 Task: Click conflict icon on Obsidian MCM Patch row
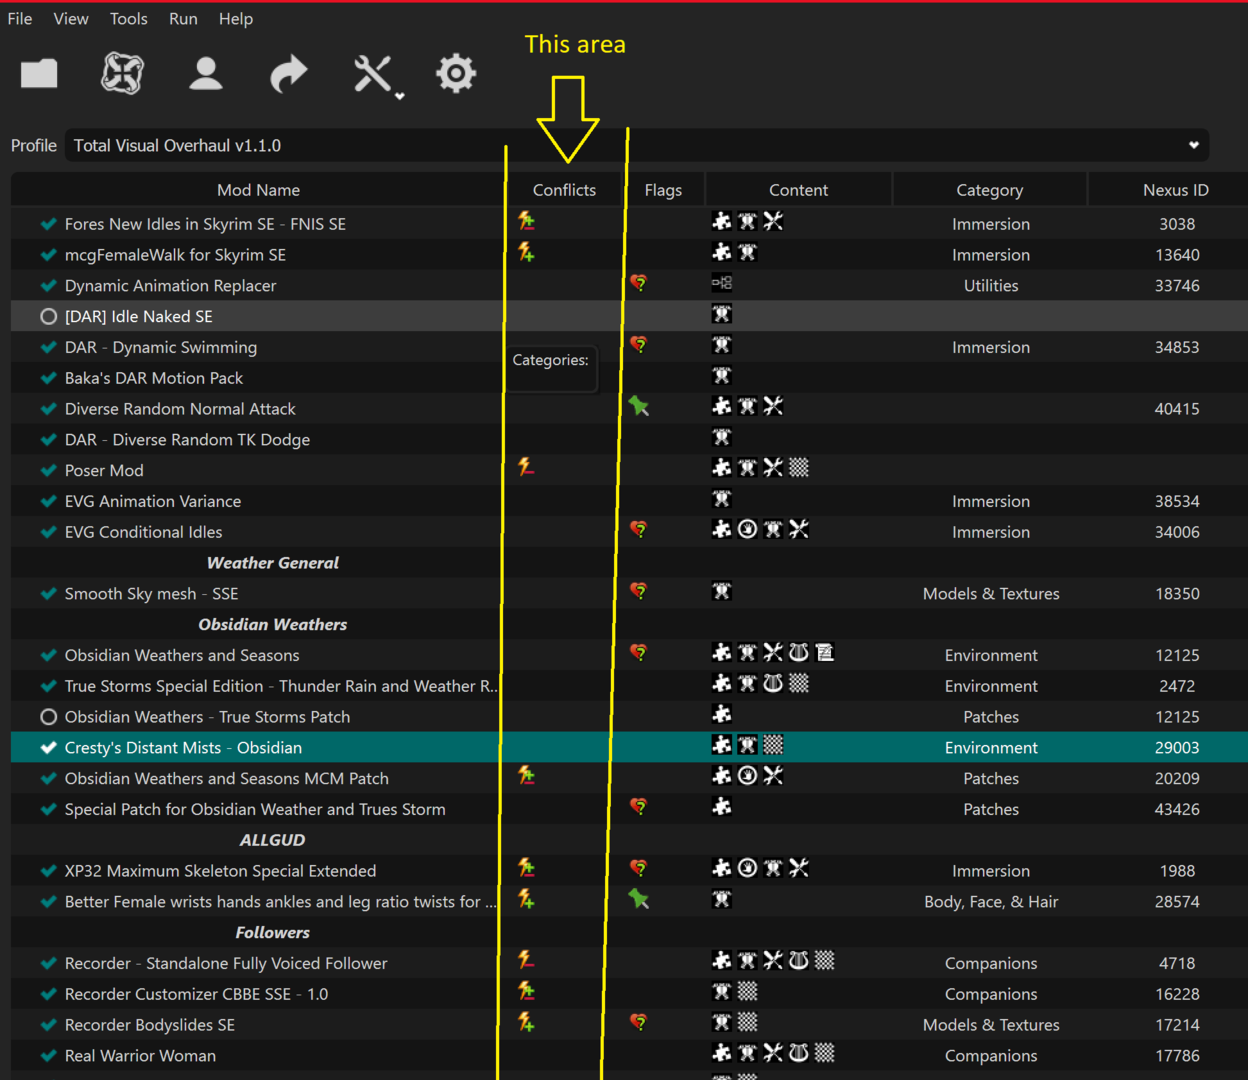[526, 775]
